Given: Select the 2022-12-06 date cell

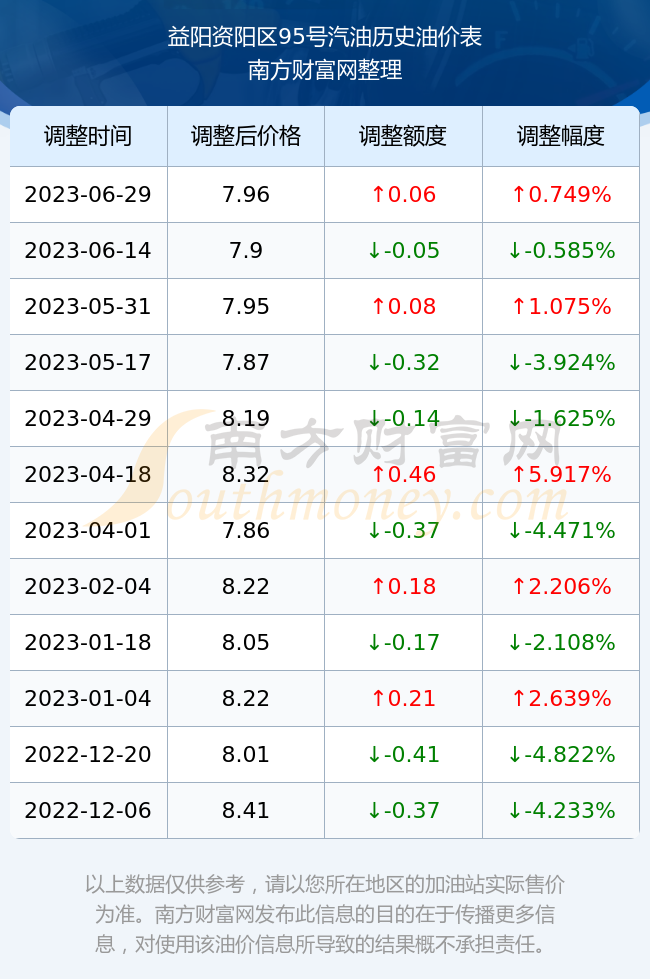Looking at the screenshot, I should point(88,810).
